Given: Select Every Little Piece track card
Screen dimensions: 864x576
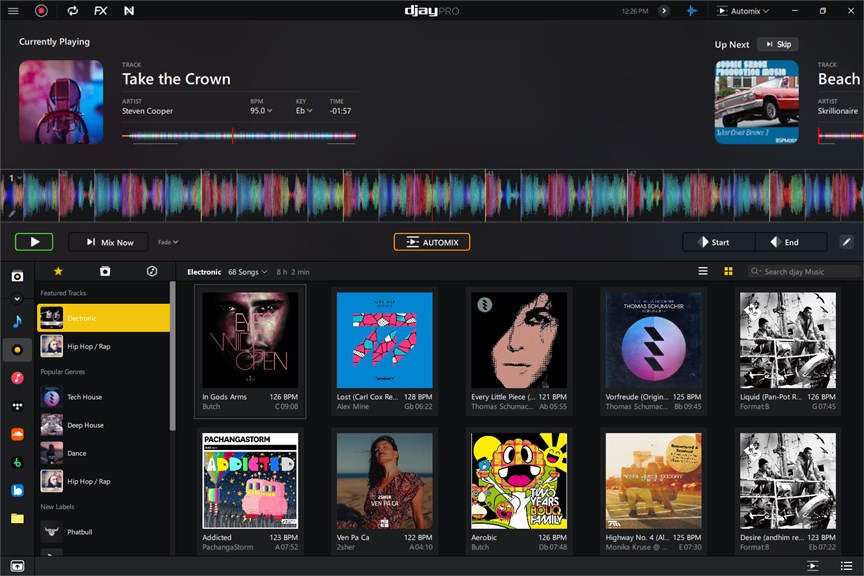Looking at the screenshot, I should [x=519, y=352].
